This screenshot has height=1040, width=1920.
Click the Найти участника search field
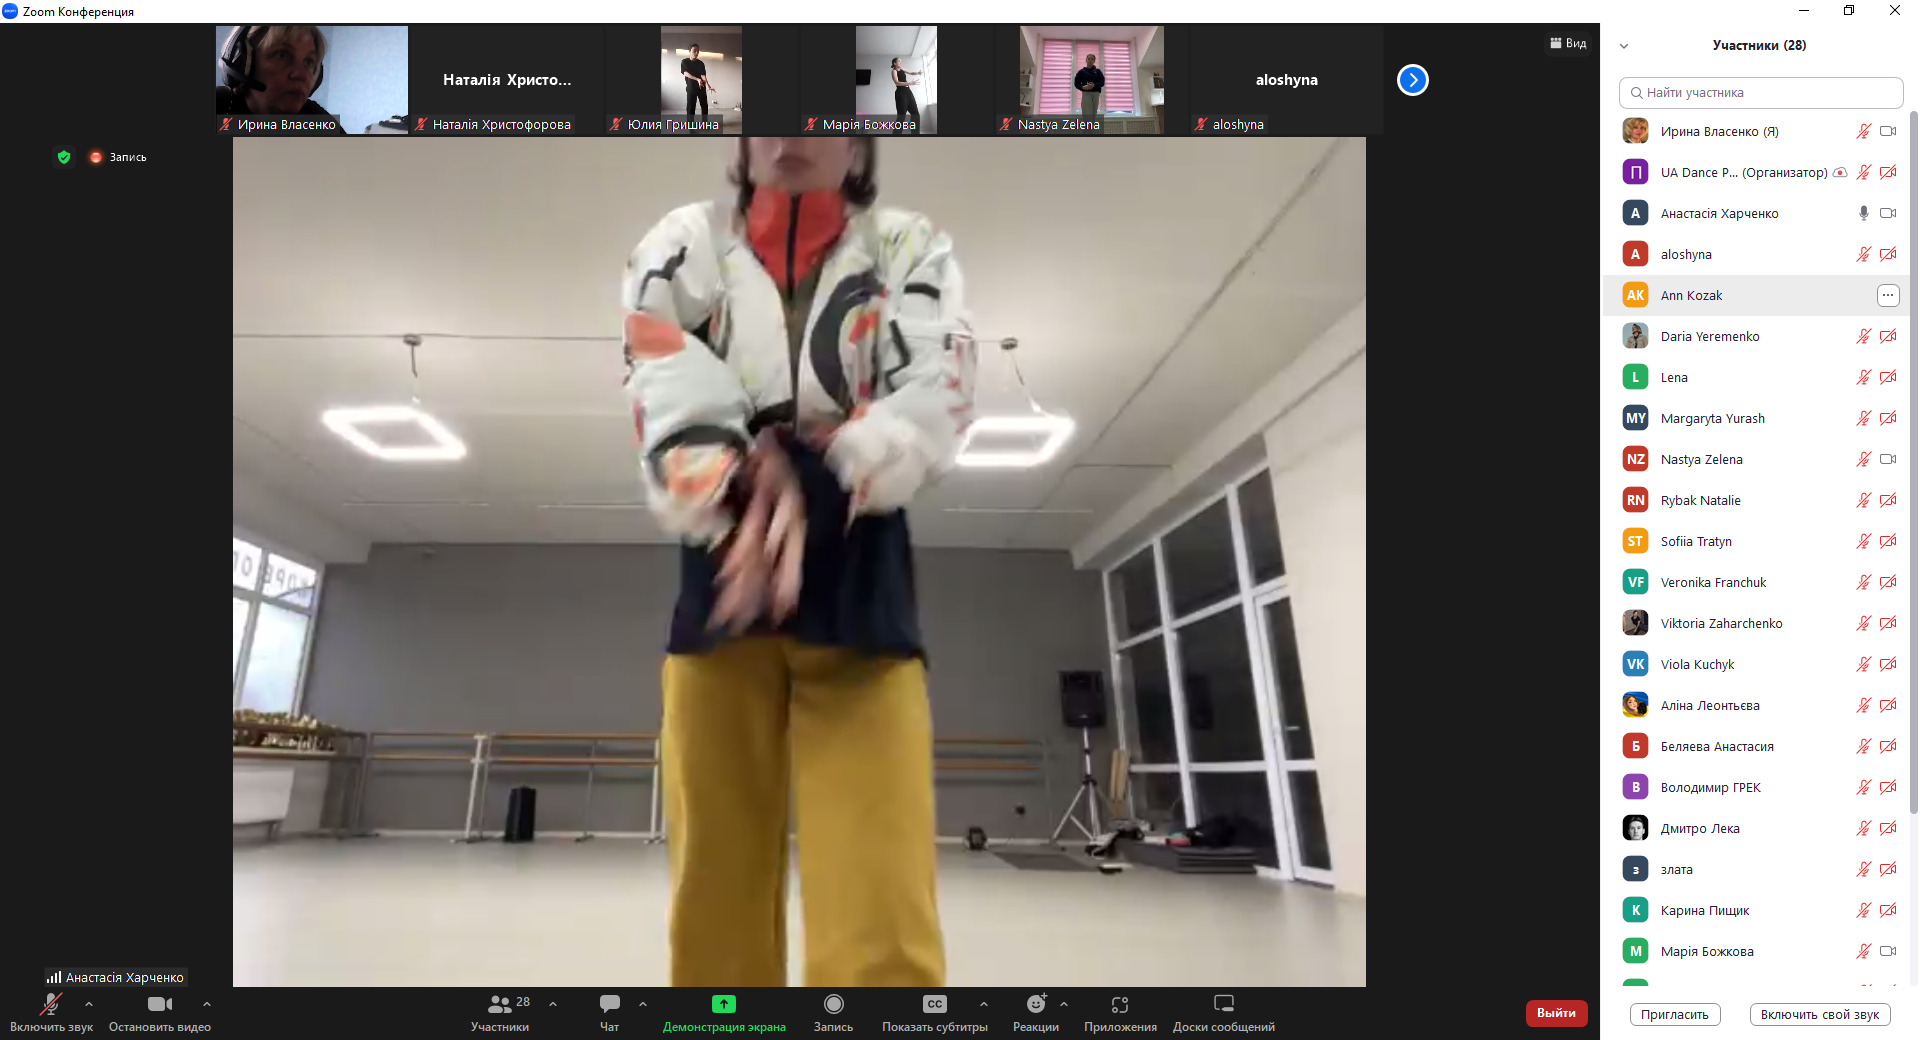(x=1761, y=92)
